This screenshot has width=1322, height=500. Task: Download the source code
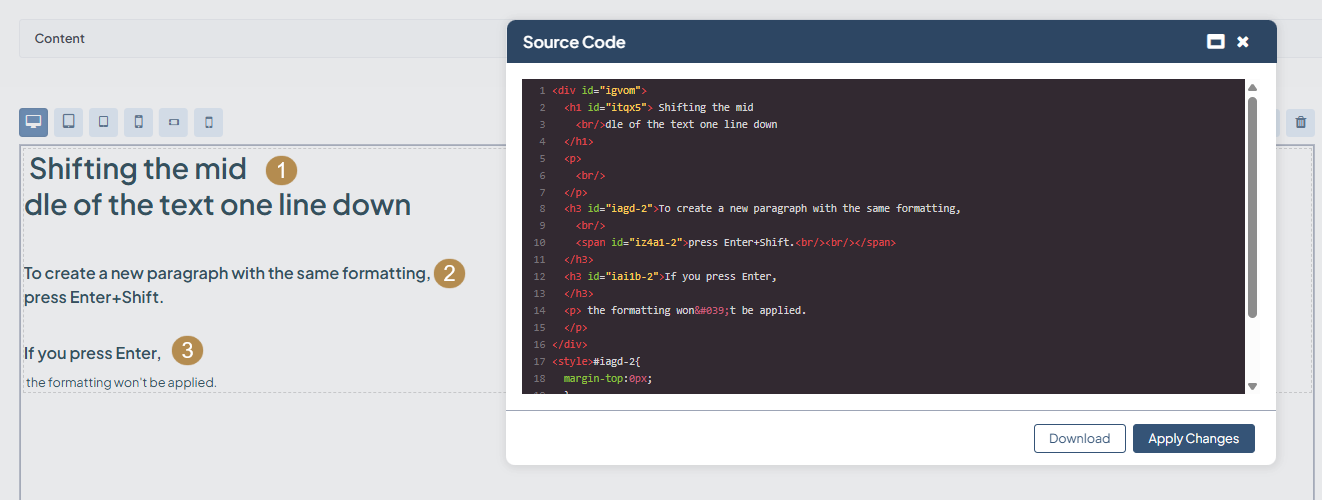(1079, 438)
